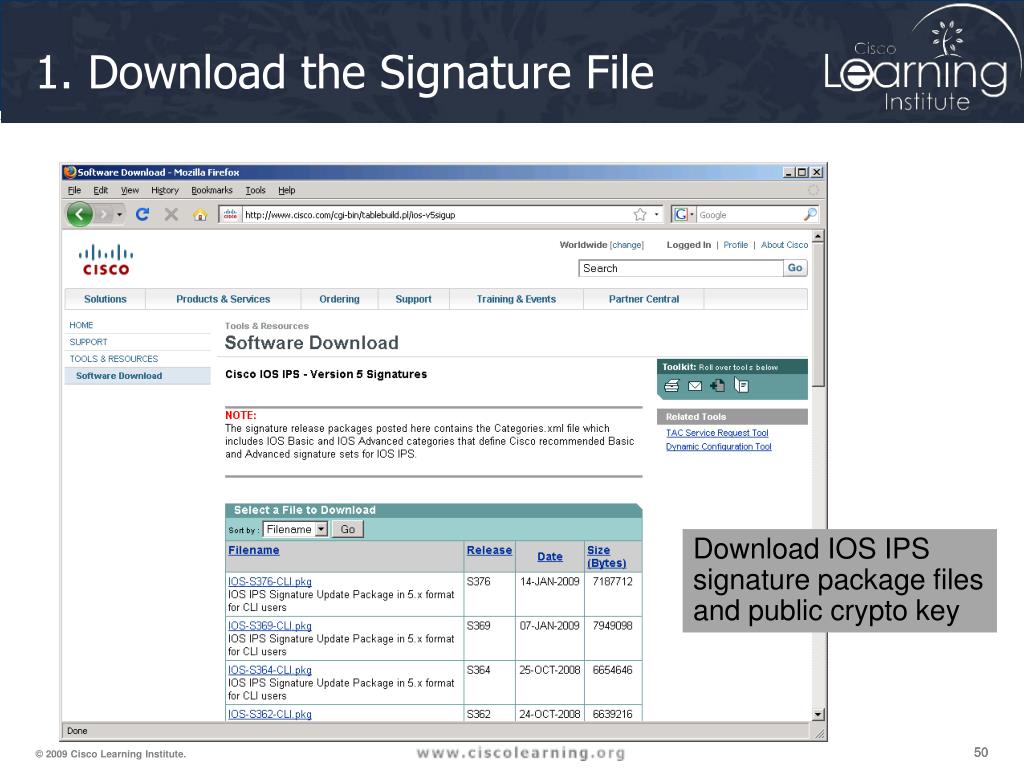The image size is (1024, 768).
Task: Open the Tools menu
Action: click(x=255, y=190)
